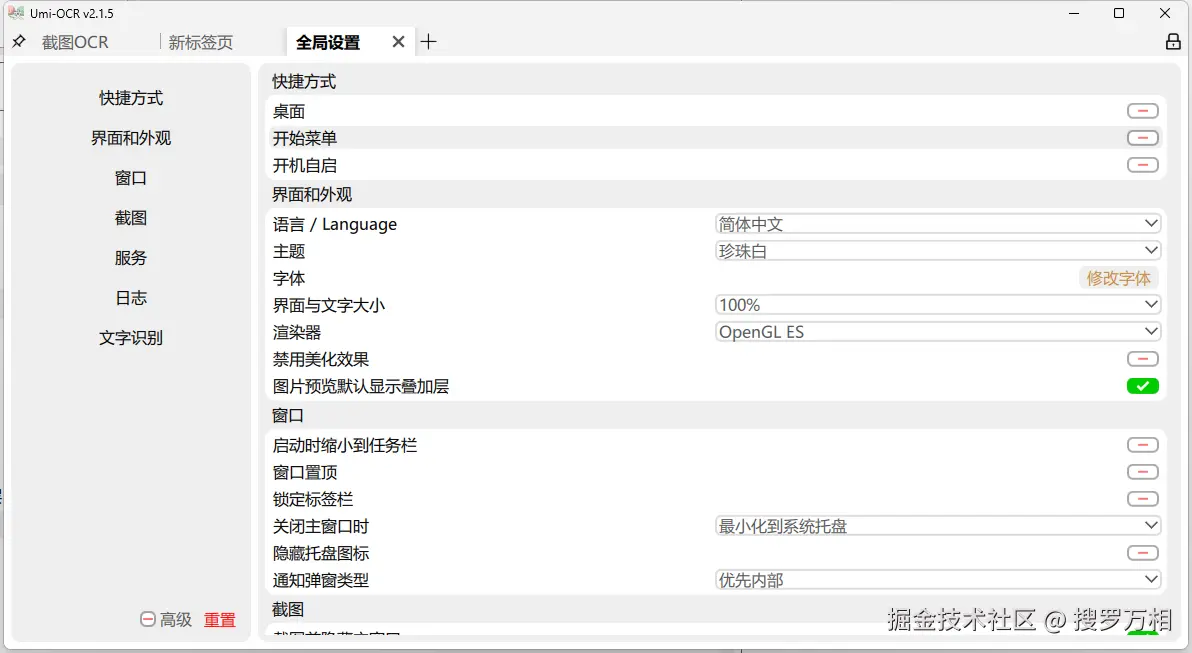Toggle the 隐藏托盘图标 switch

(1143, 553)
